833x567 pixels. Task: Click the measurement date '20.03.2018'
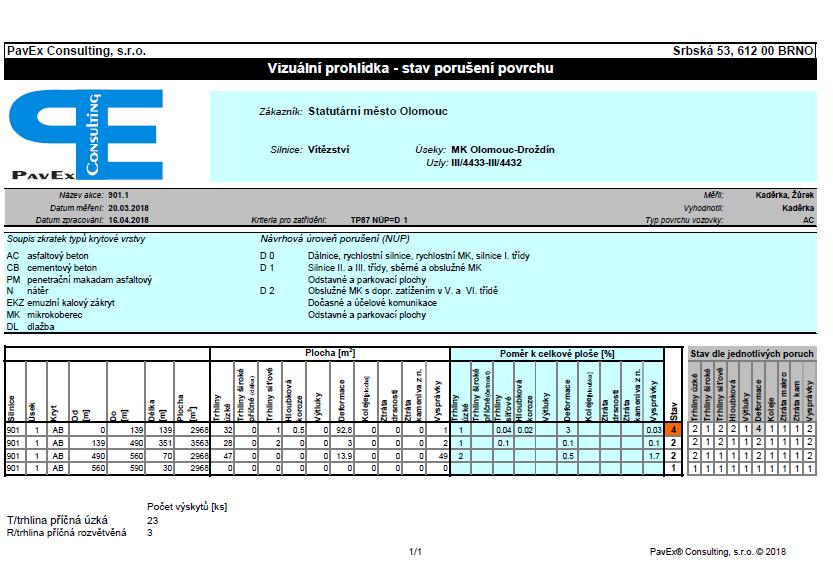[129, 208]
